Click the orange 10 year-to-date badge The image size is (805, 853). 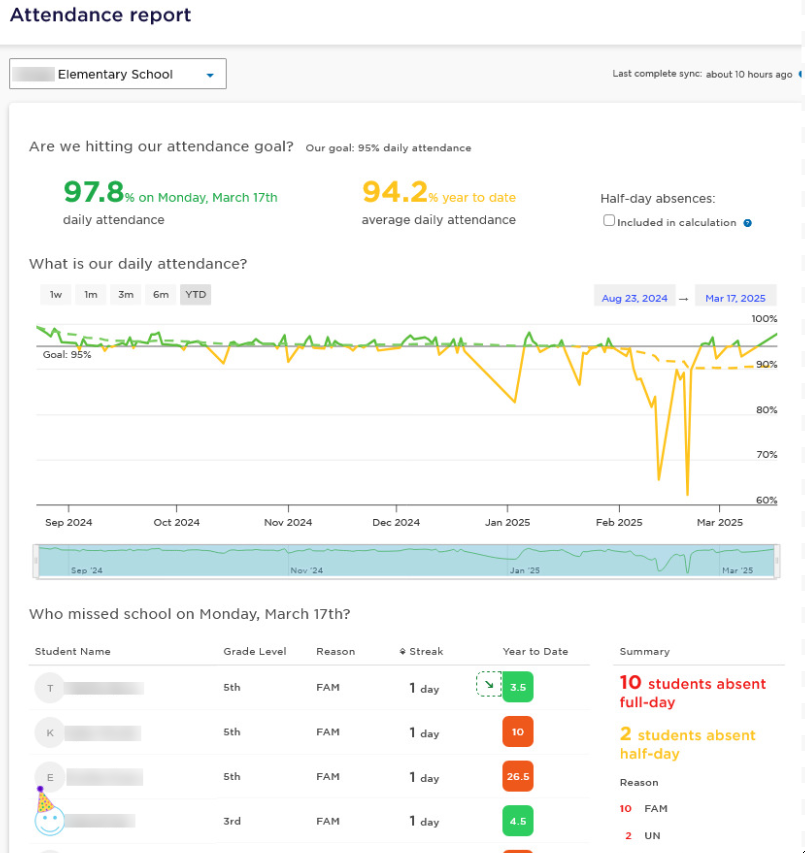click(x=517, y=732)
